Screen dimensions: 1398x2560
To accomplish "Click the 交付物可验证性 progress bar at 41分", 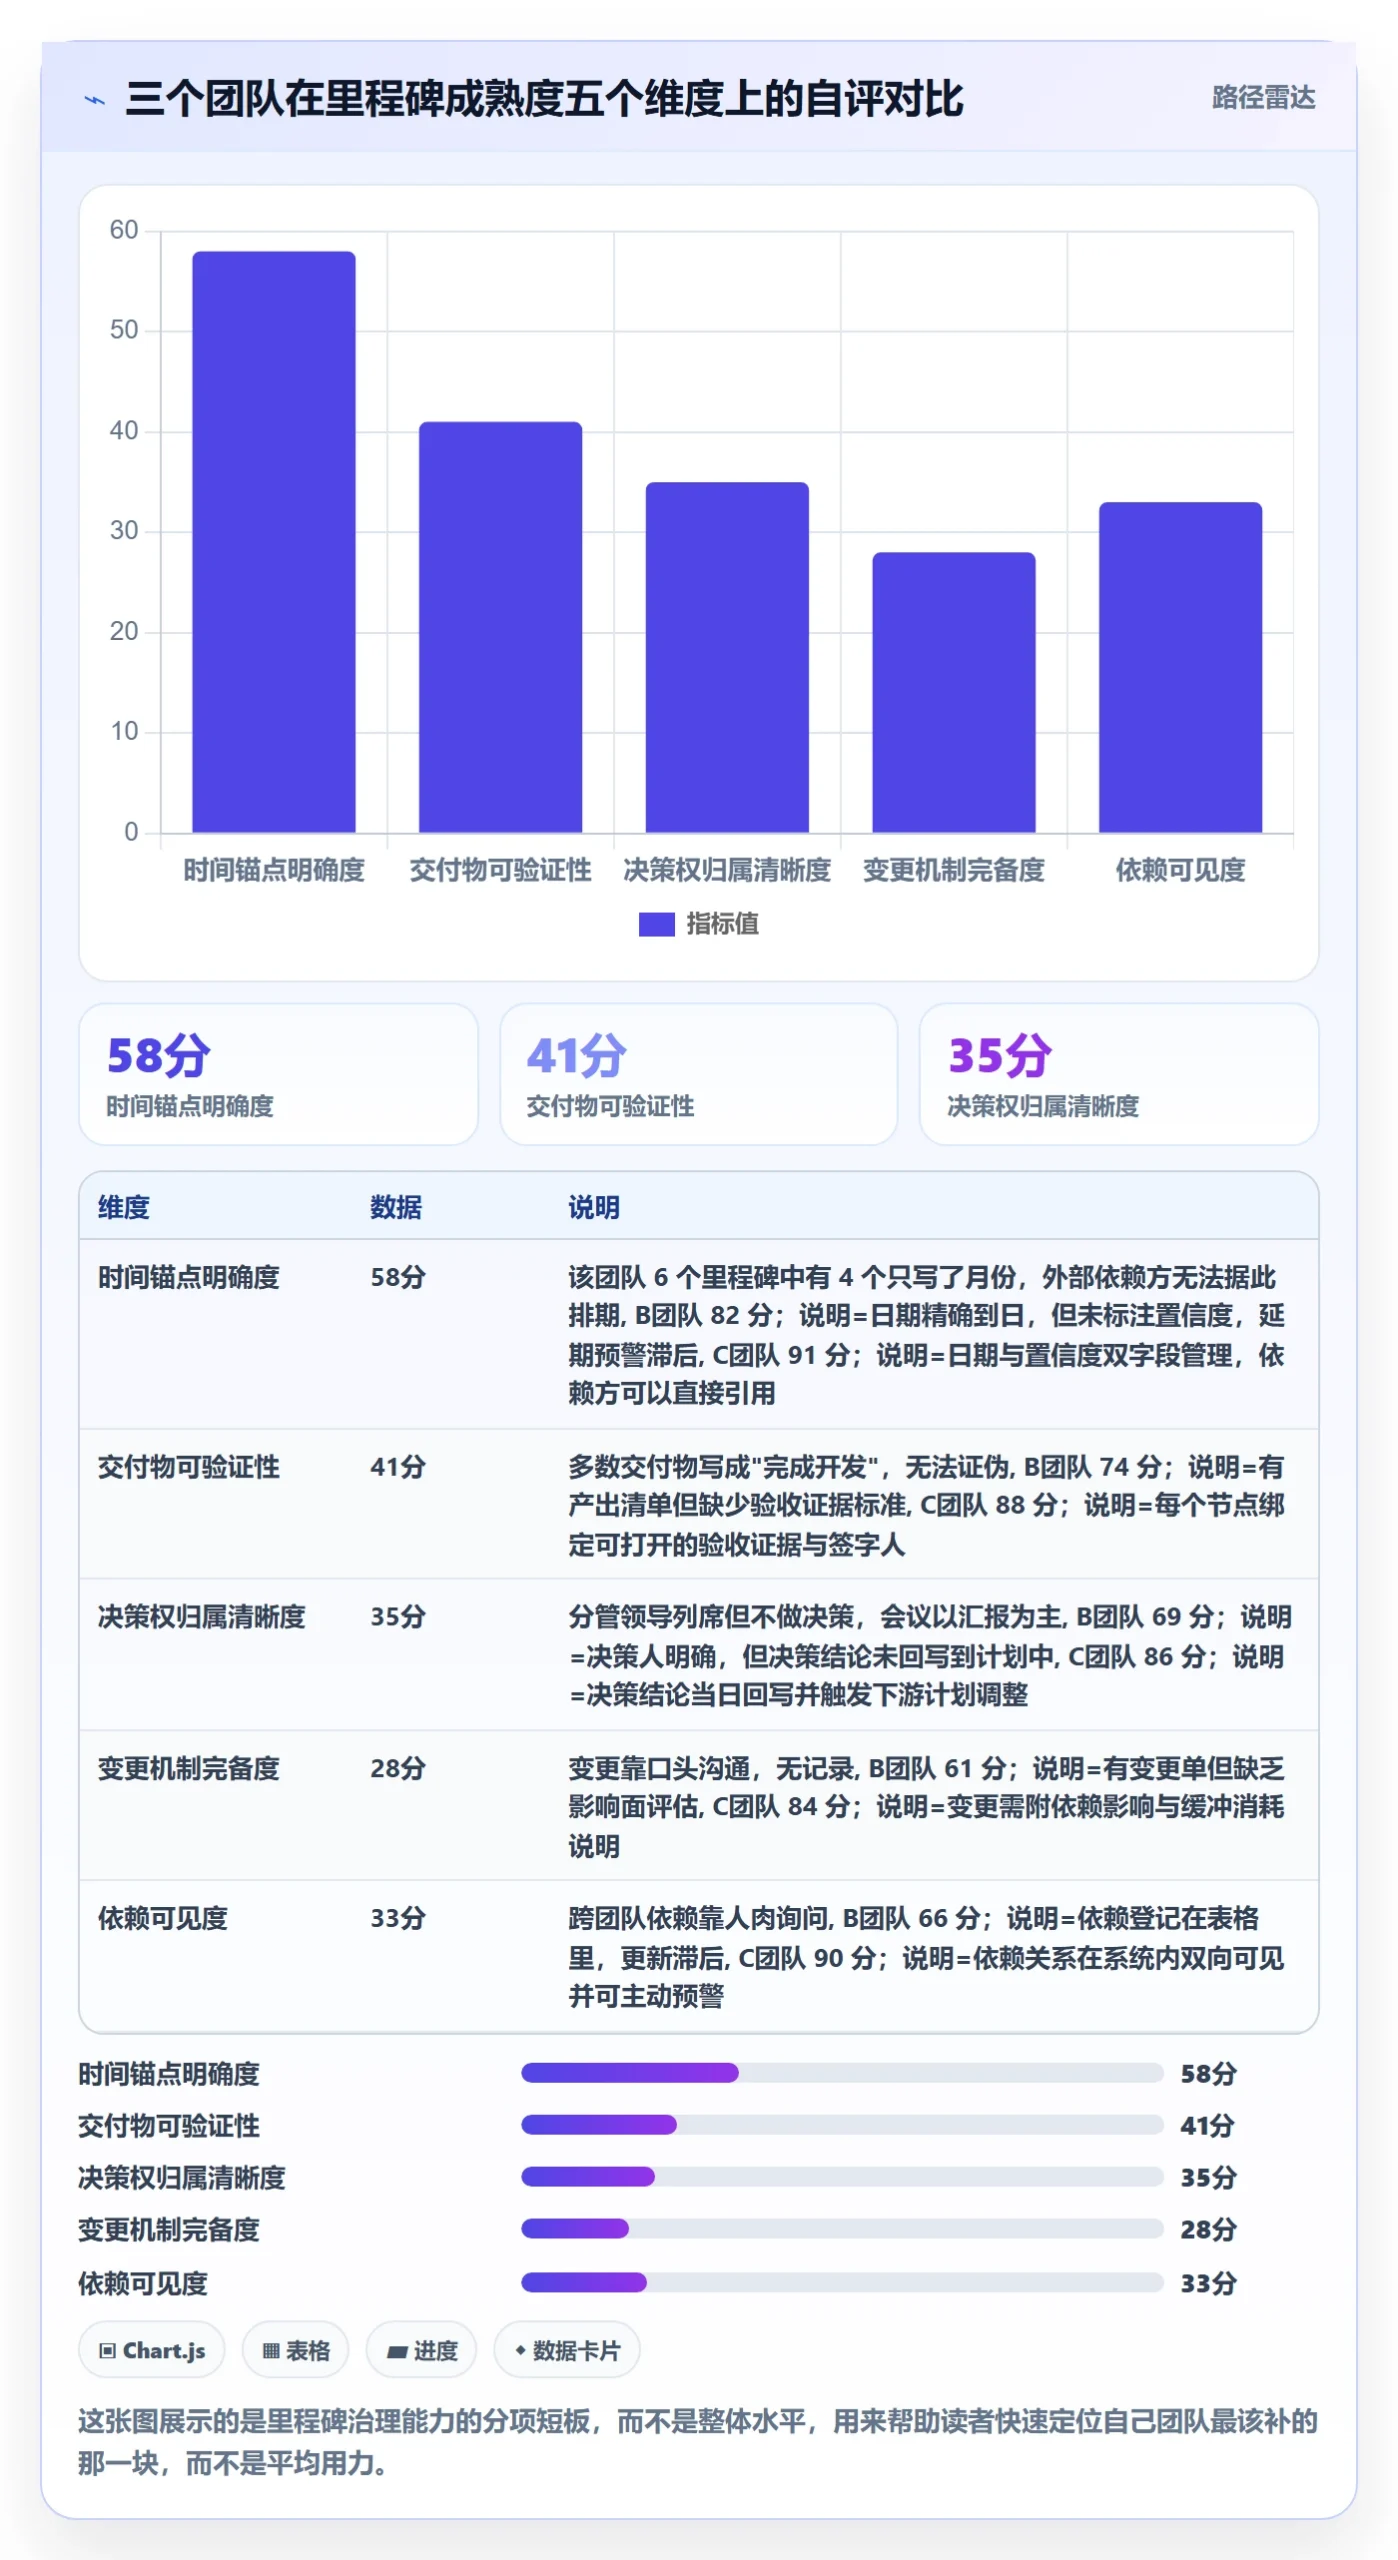I will coord(842,2124).
